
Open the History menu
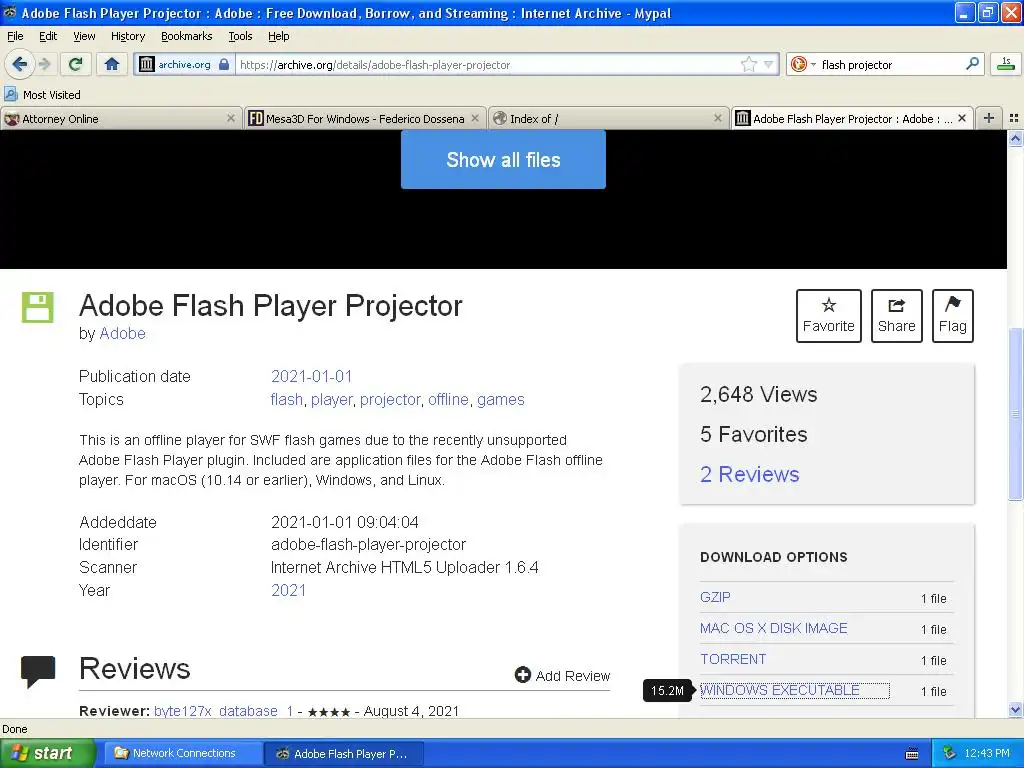[128, 36]
